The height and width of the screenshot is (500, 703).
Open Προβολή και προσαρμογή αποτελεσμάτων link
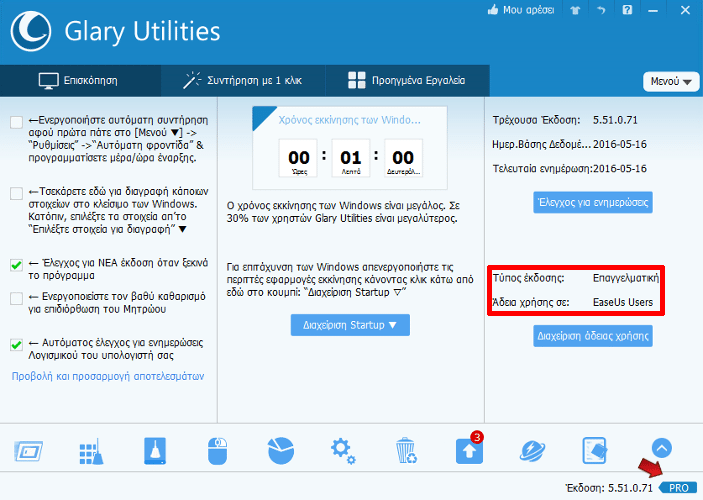tap(108, 376)
